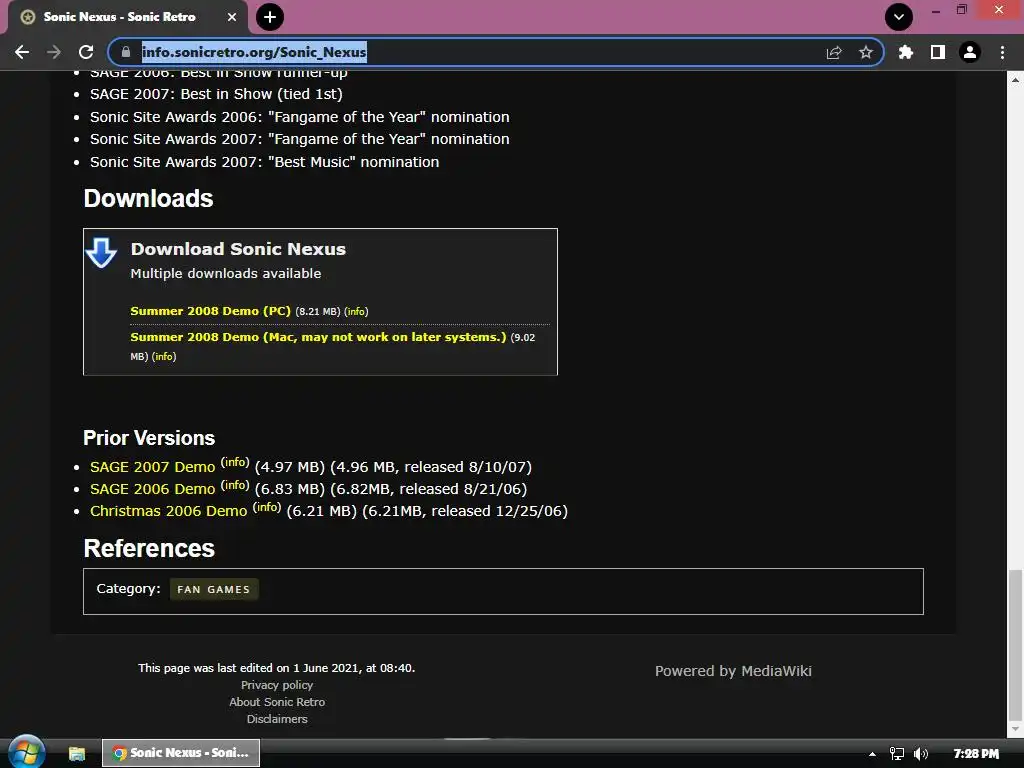Click the browser forward arrow
Viewport: 1024px width, 768px height.
pos(54,52)
